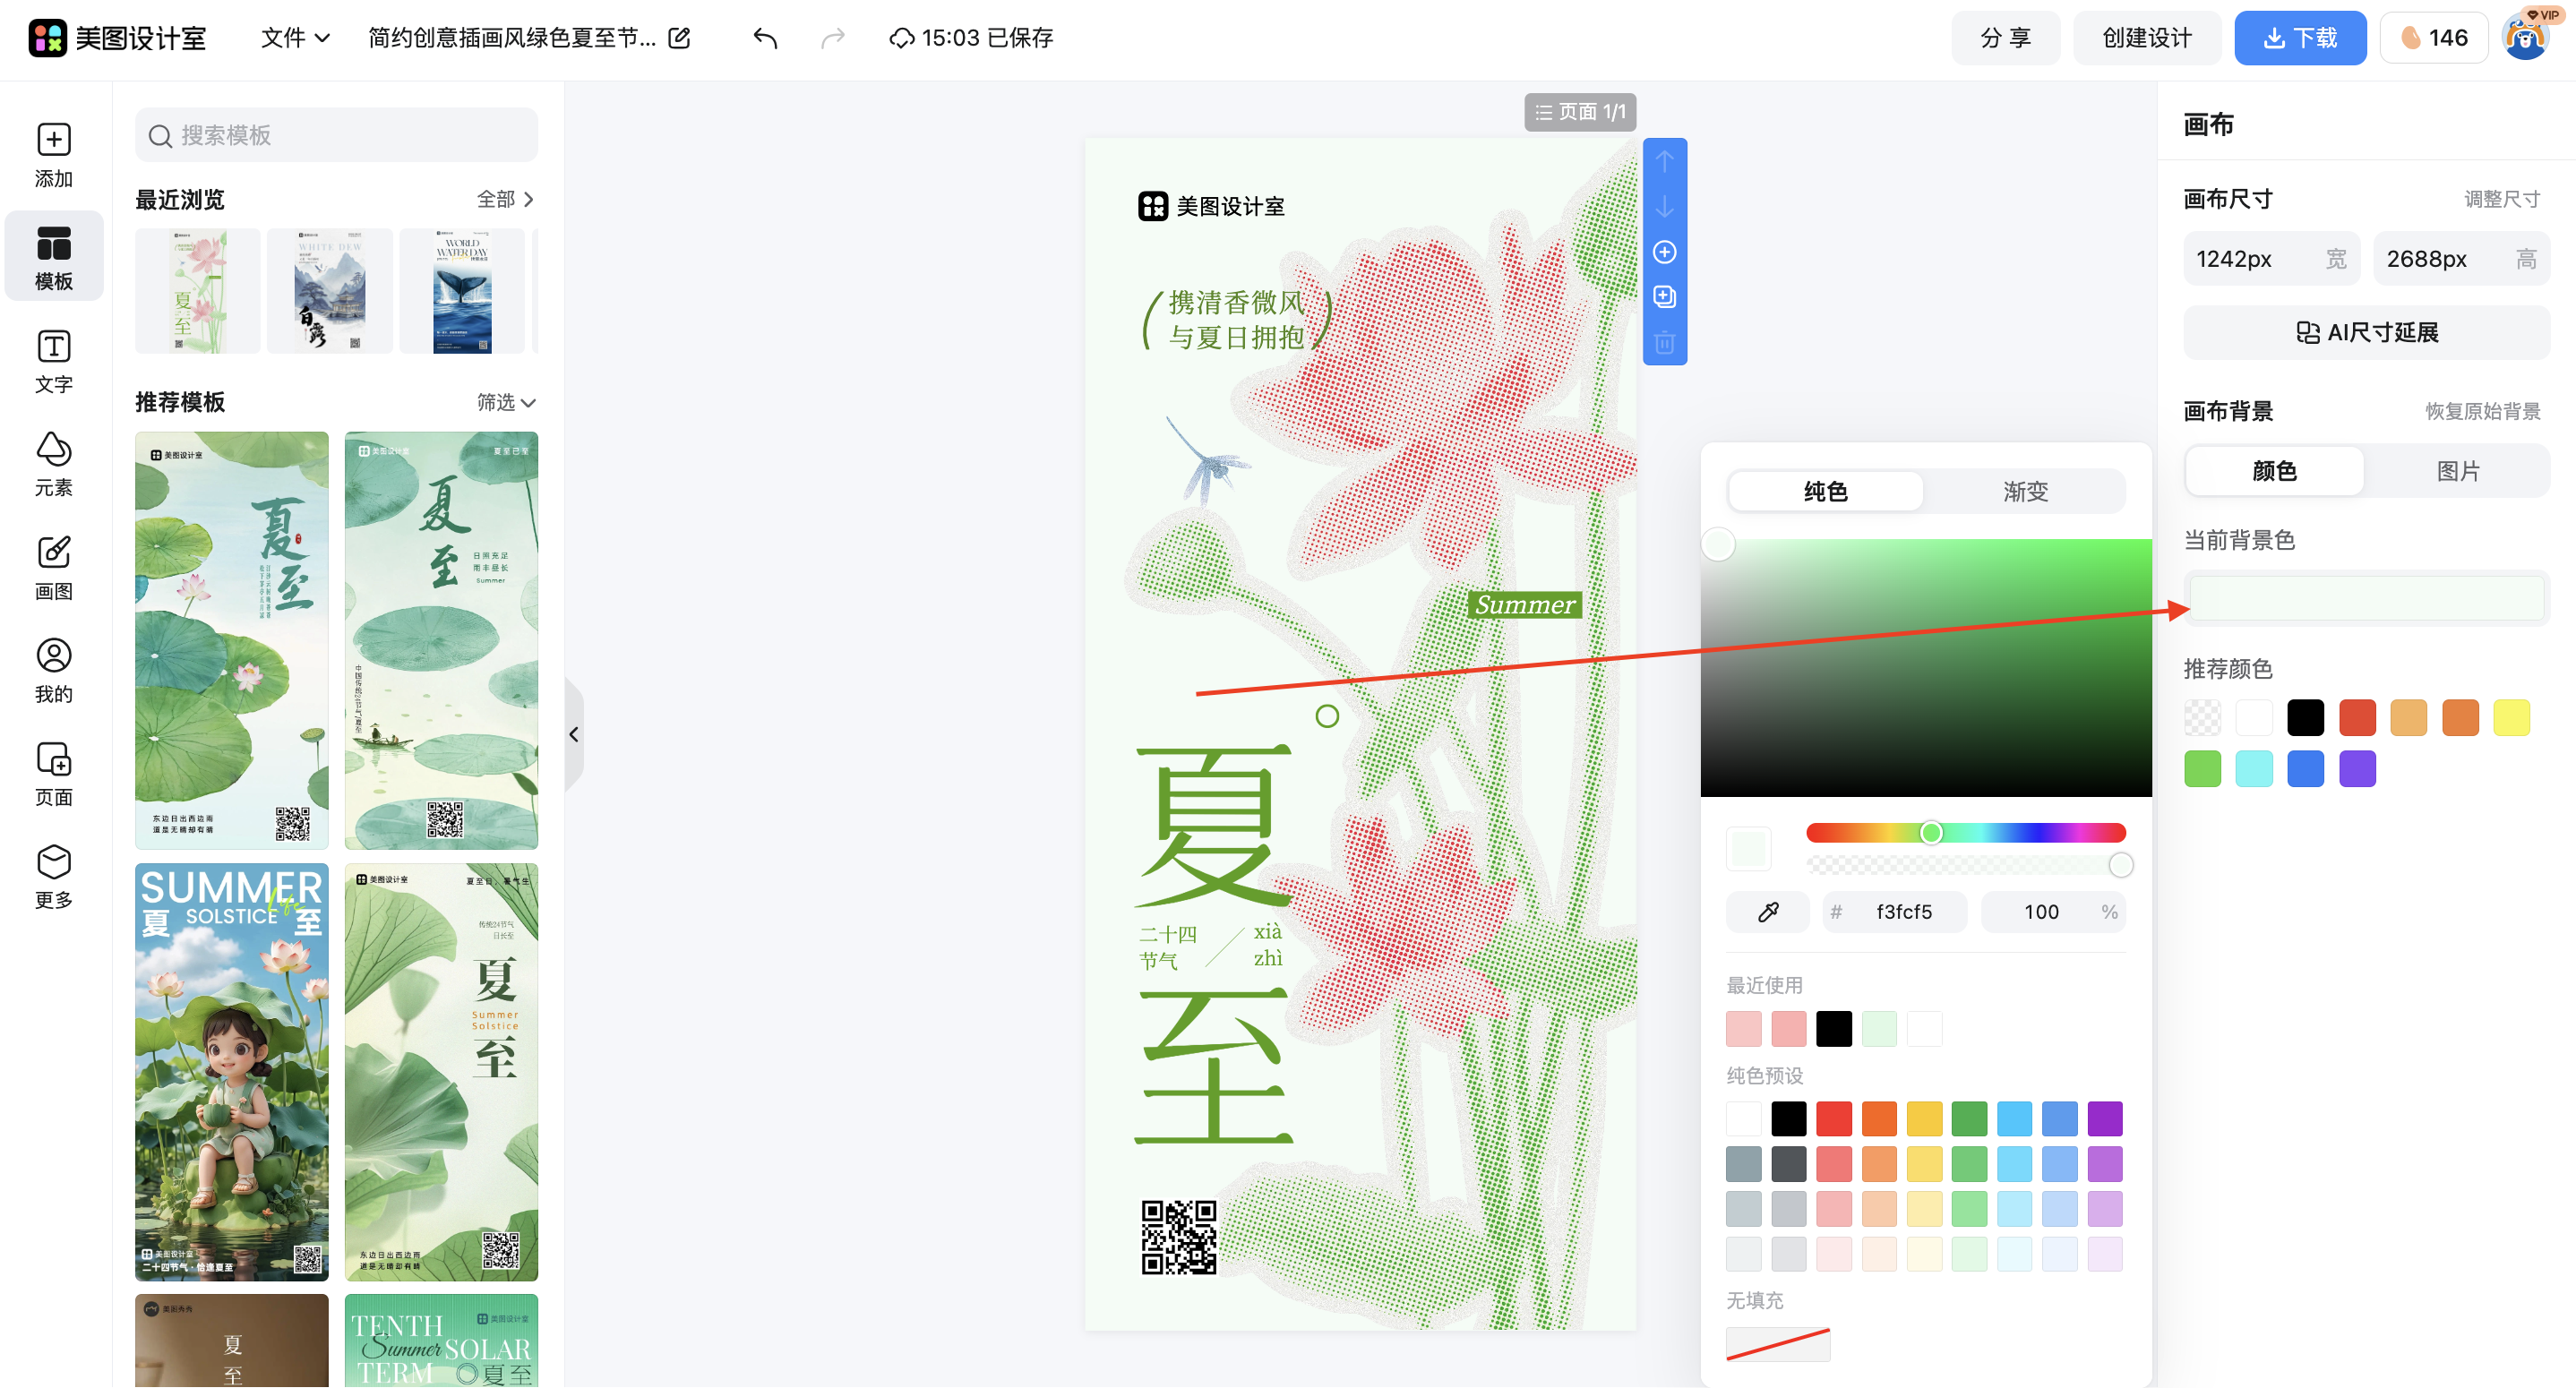Switch background fill to 渐变 gradient mode
2576x1388 pixels.
pyautogui.click(x=2025, y=491)
